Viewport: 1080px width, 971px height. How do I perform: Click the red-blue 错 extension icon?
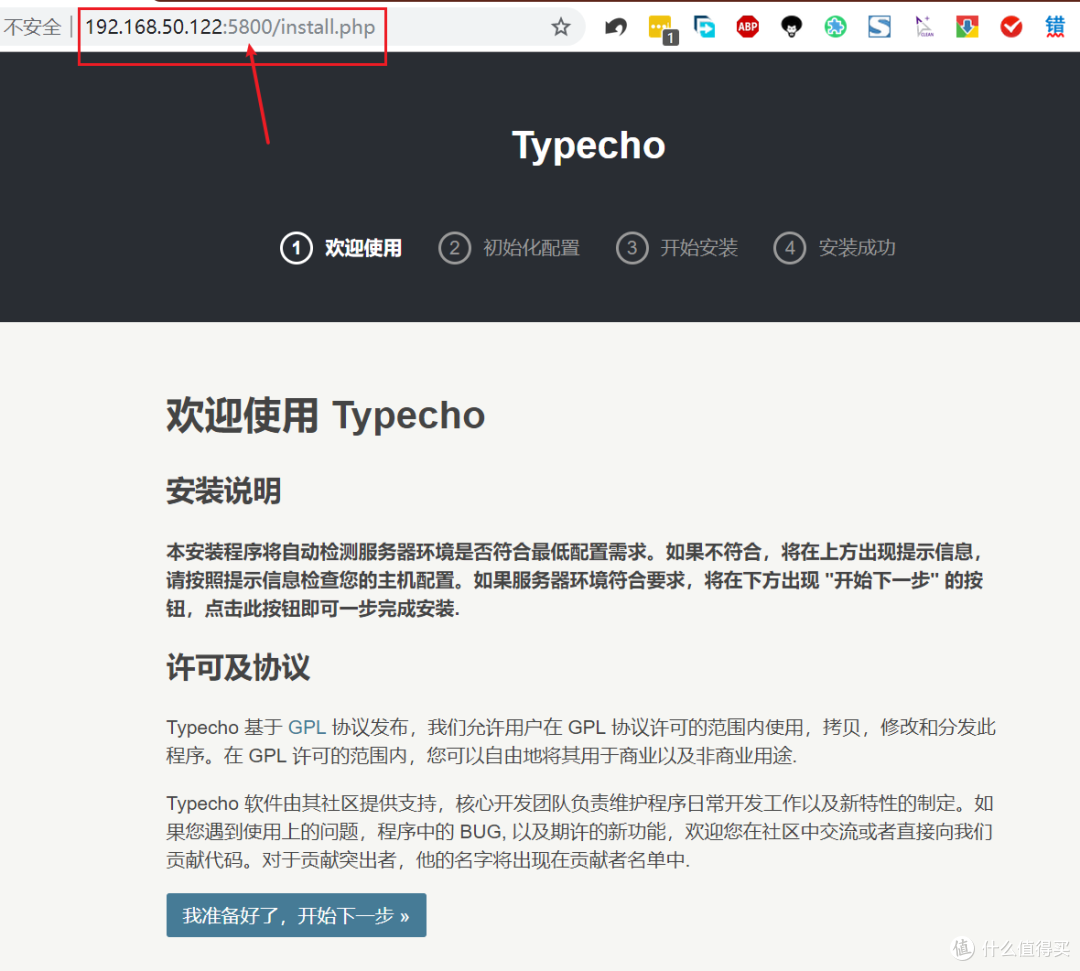(x=1055, y=27)
